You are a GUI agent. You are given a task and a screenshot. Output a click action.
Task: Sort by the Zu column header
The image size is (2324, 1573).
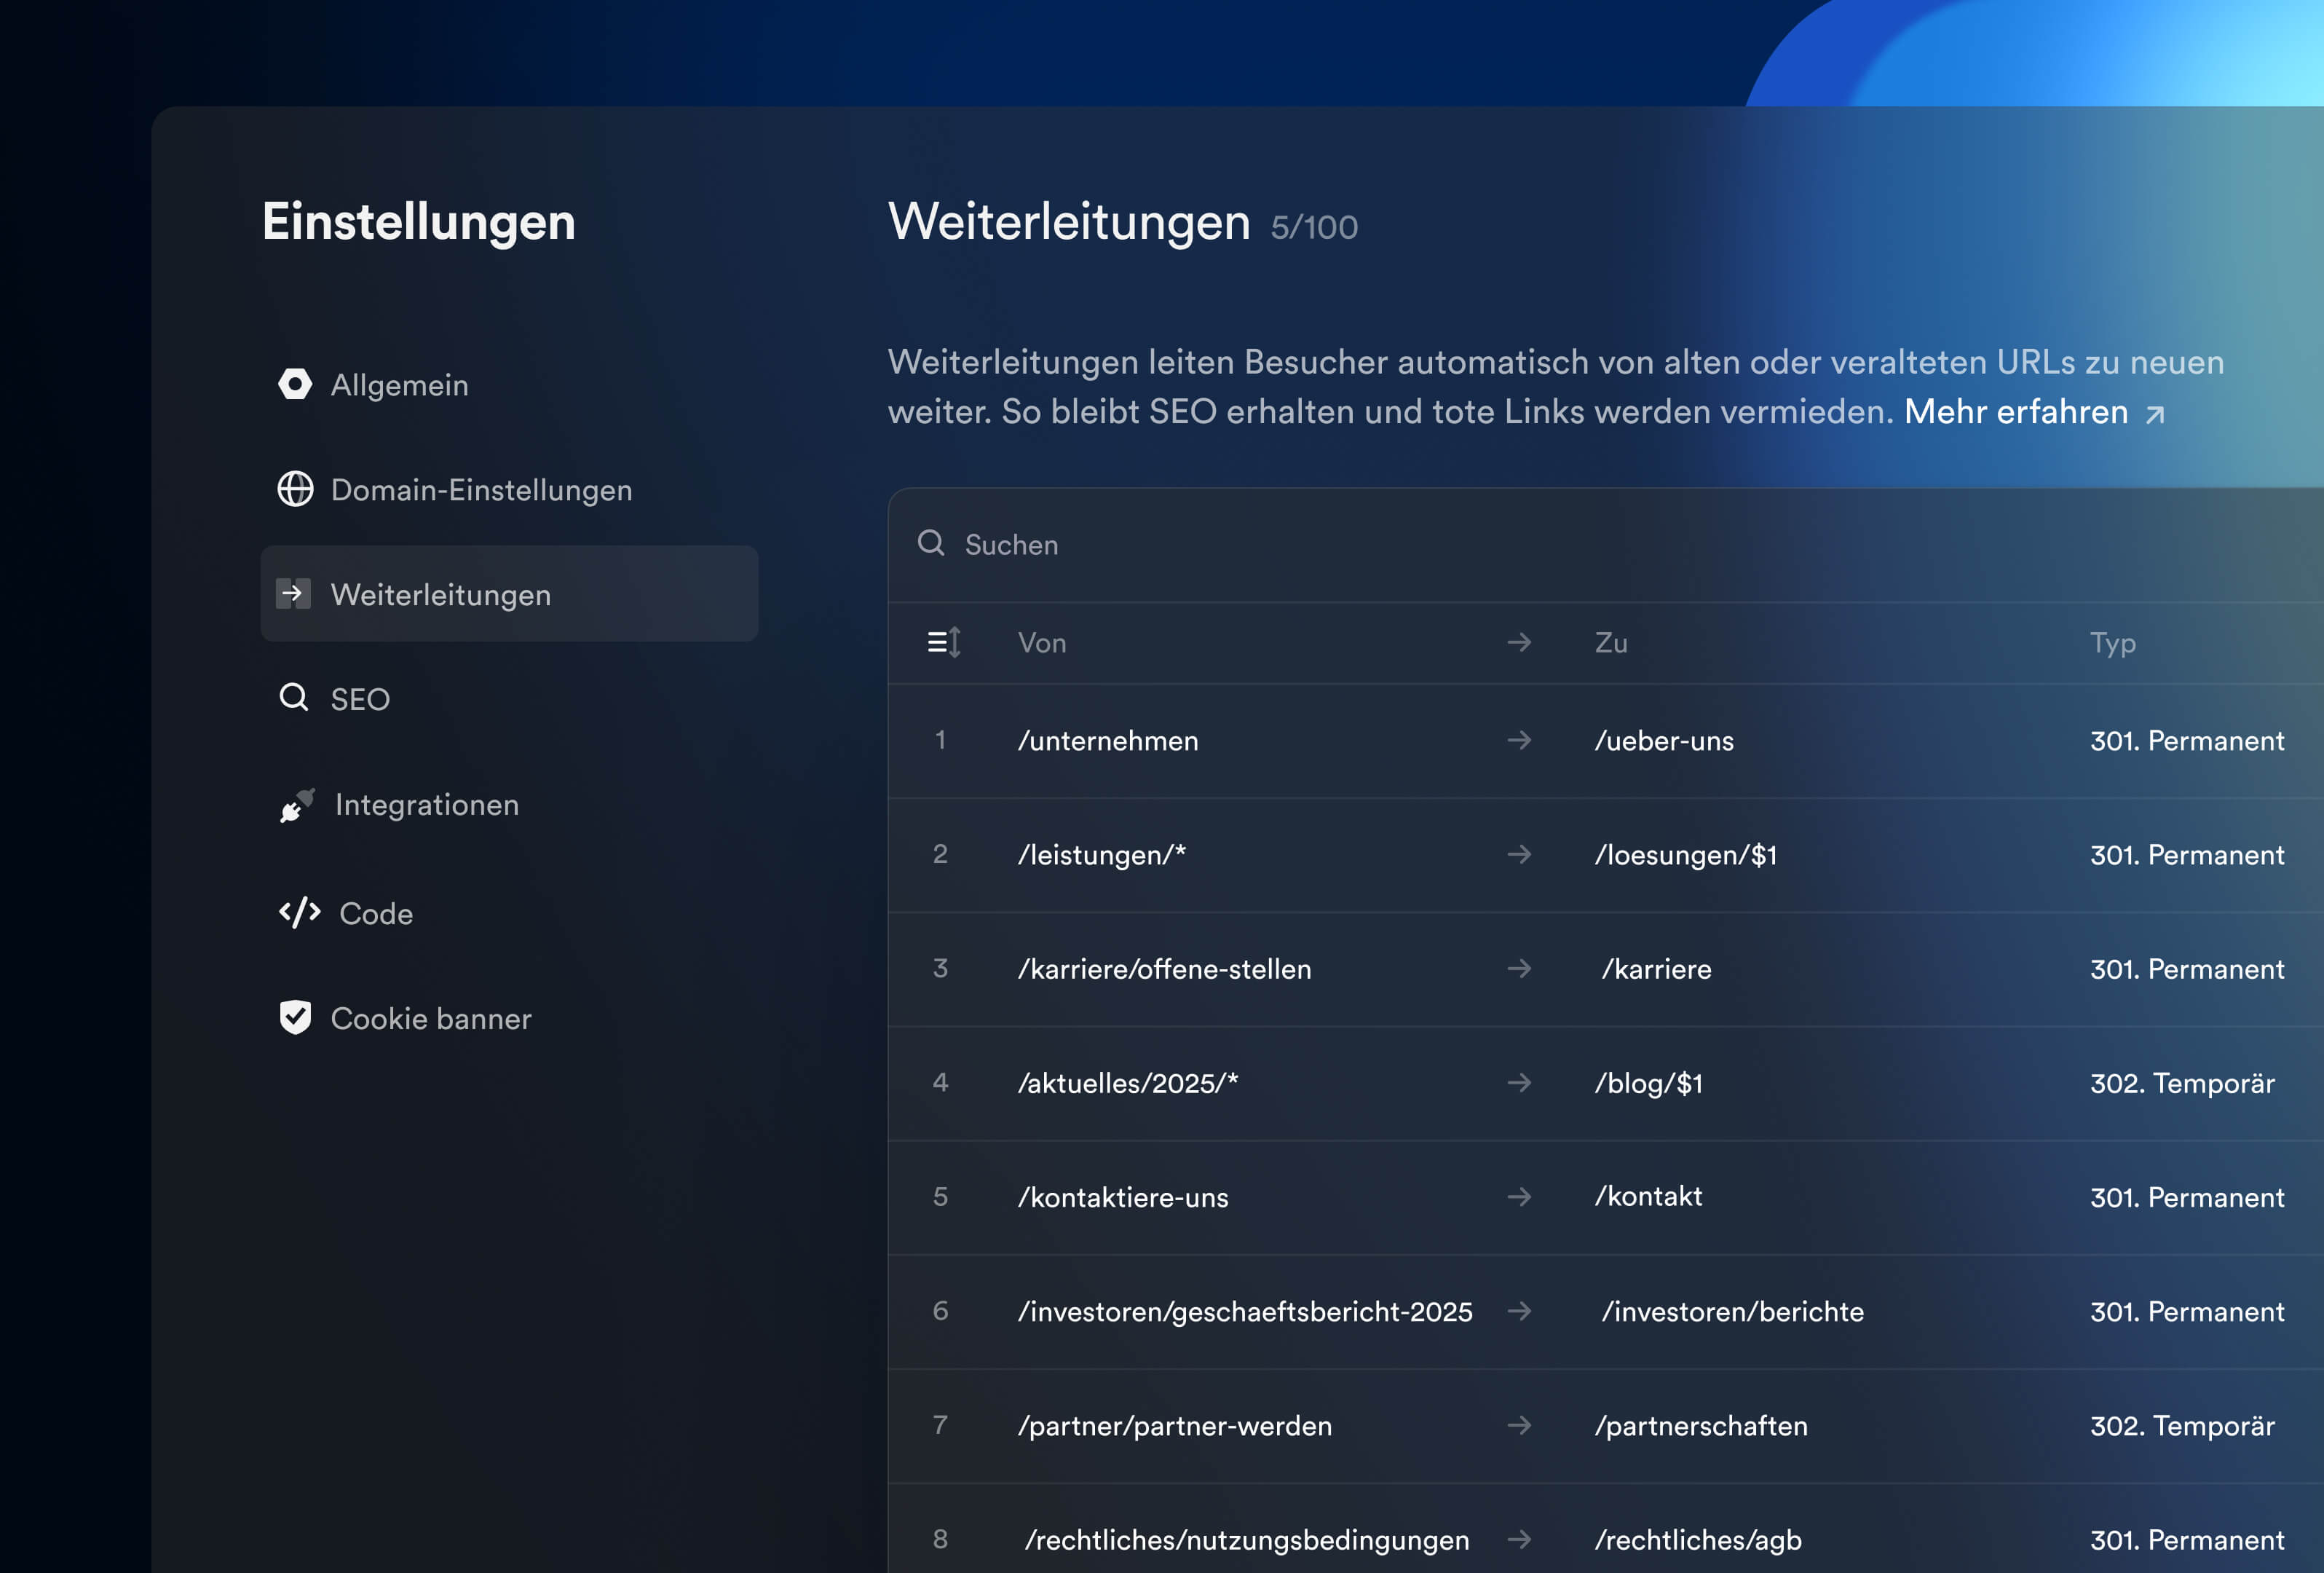[1610, 643]
